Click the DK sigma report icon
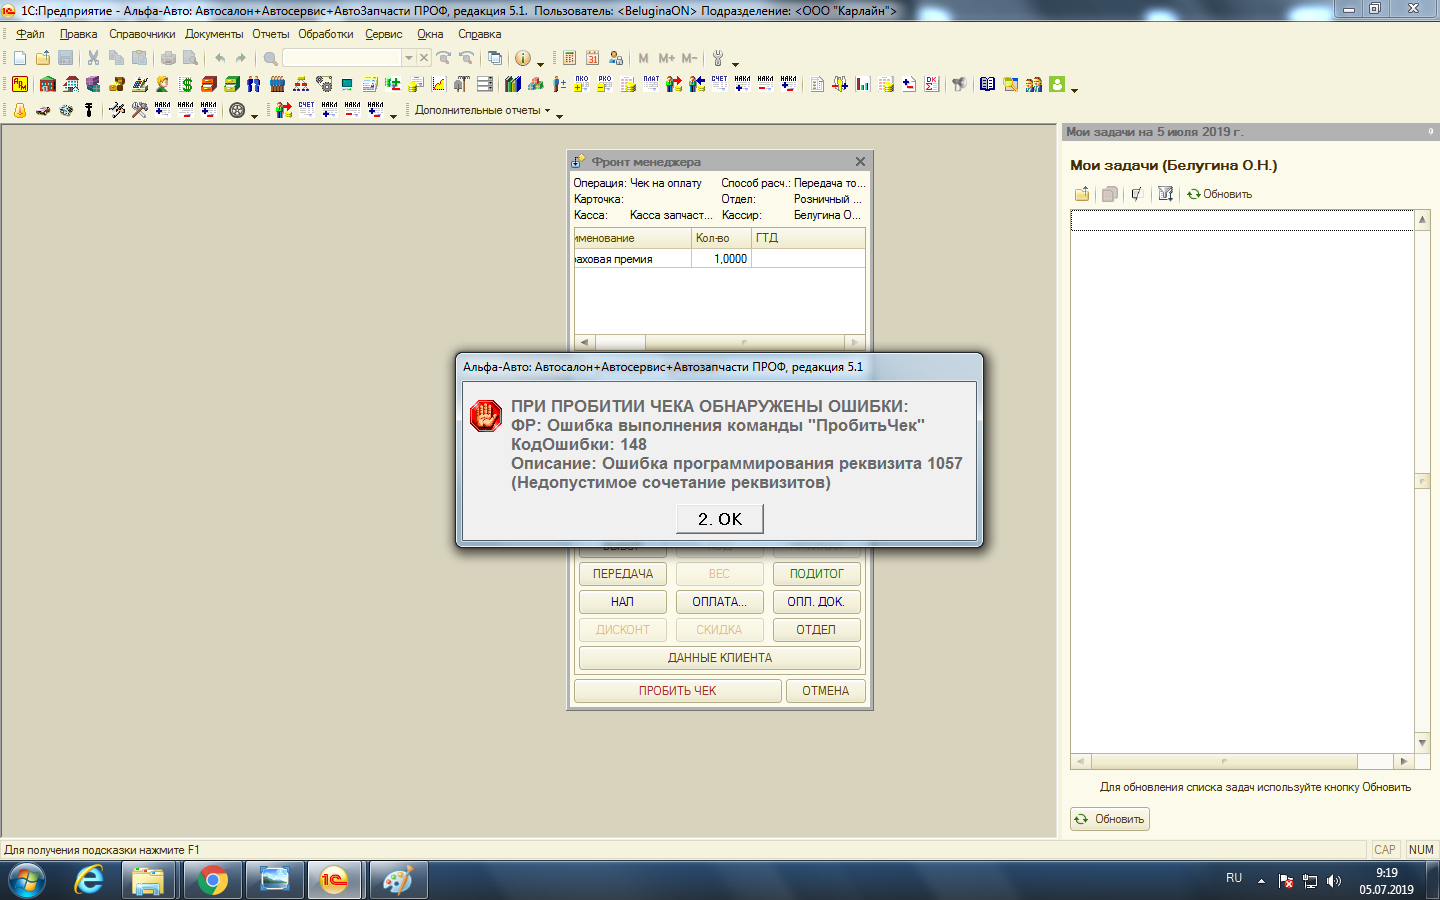 coord(932,84)
